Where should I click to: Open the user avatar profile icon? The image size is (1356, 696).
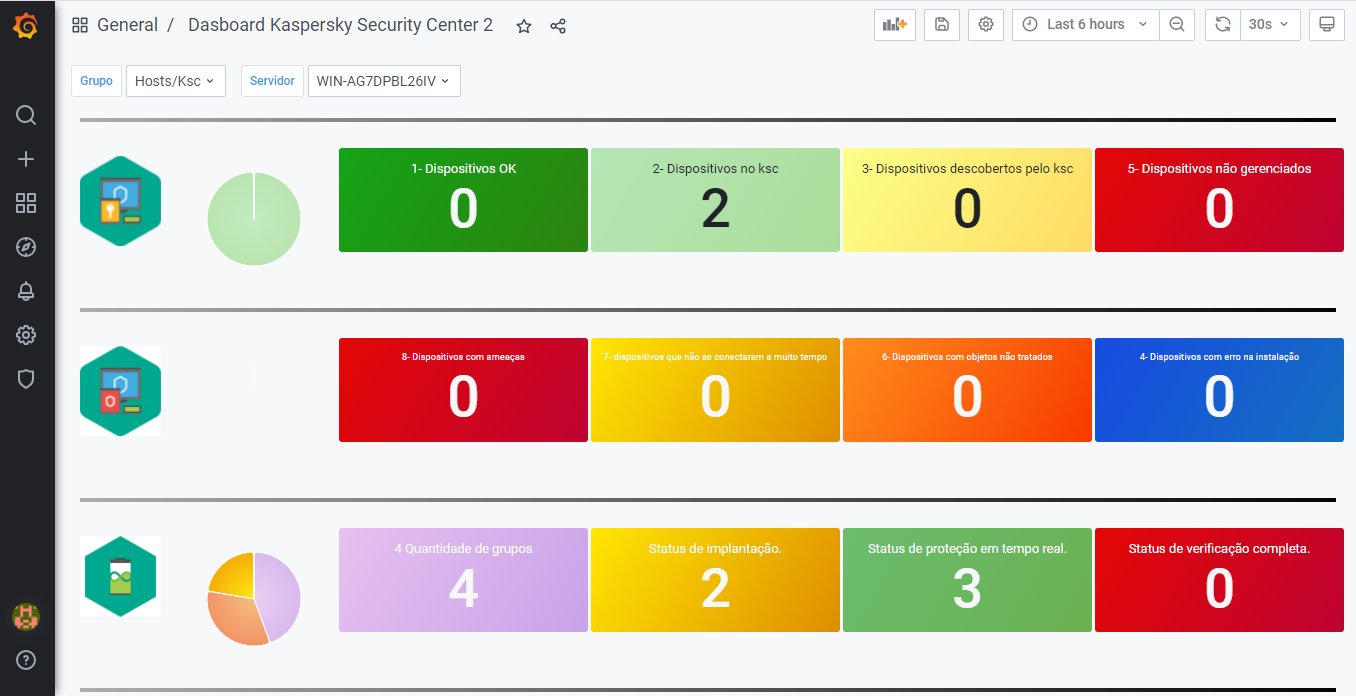tap(26, 617)
